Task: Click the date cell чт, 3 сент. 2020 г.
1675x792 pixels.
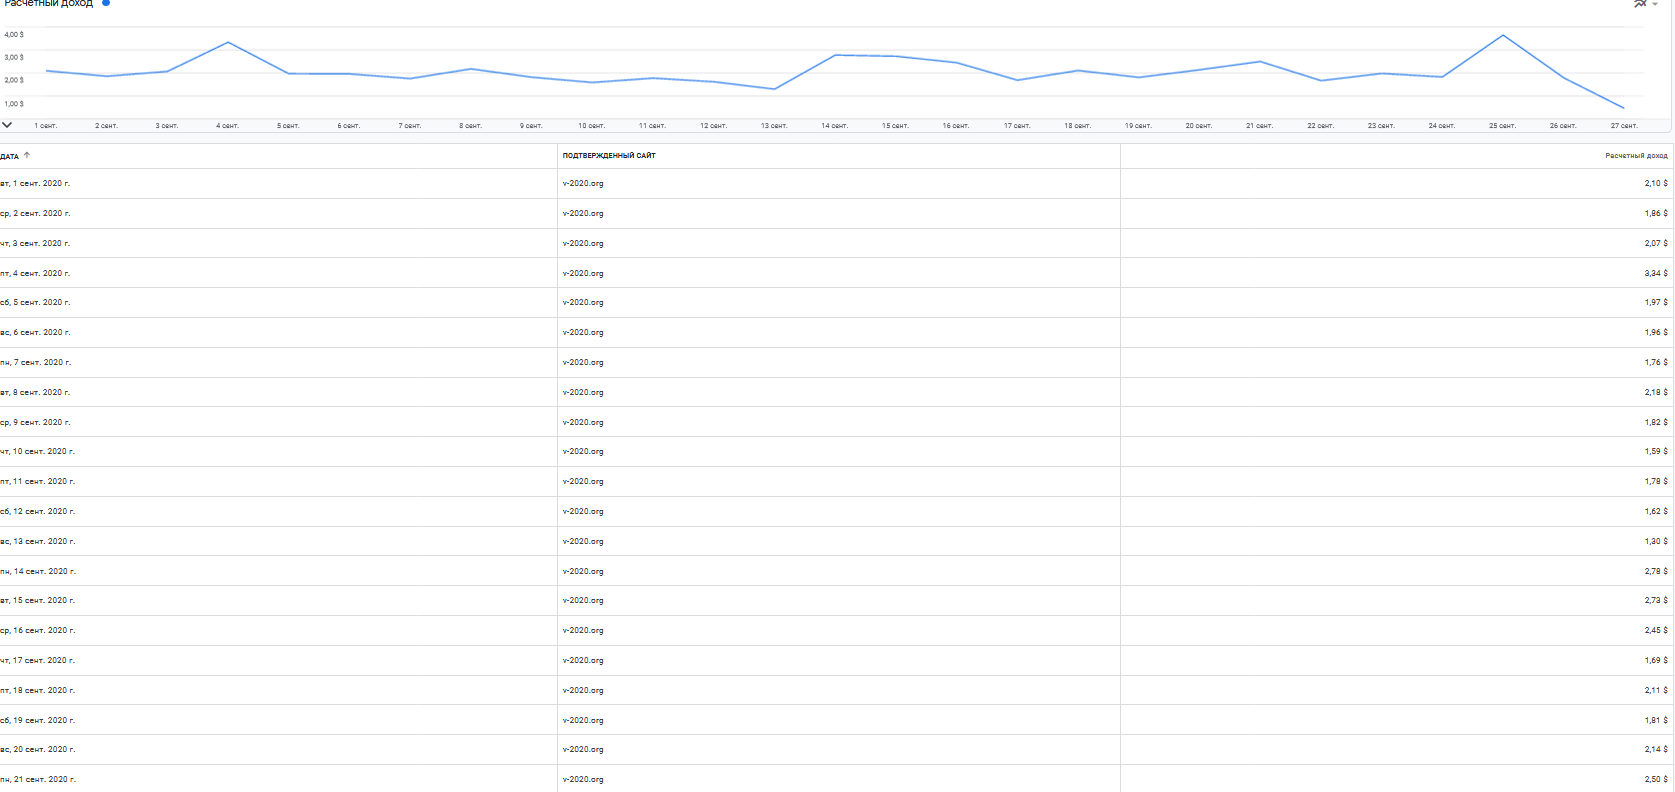Action: point(35,244)
